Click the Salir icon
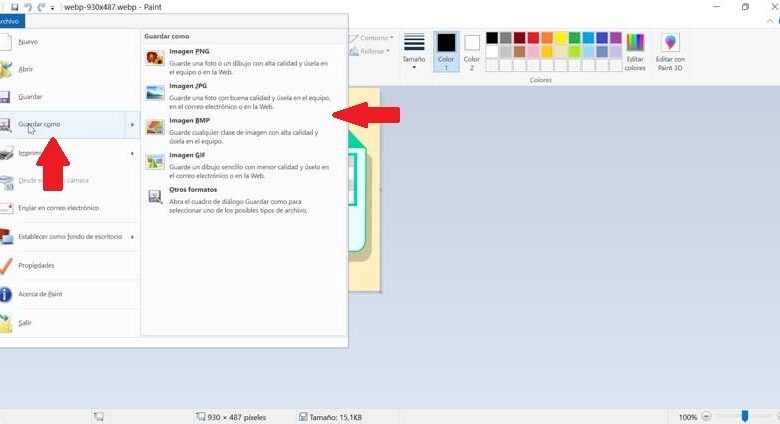The image size is (780, 424). (6, 323)
